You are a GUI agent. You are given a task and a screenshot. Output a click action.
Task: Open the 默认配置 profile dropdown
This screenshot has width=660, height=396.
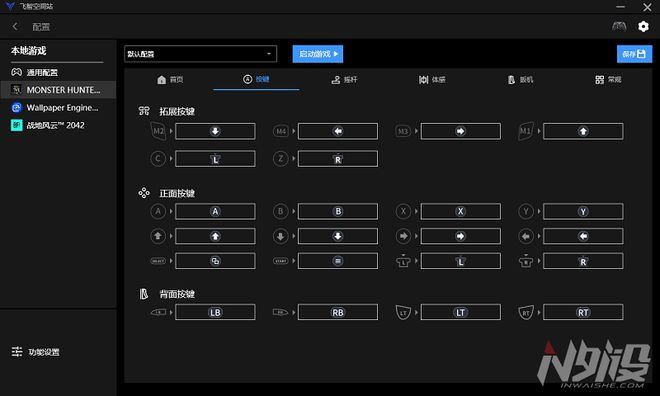[x=200, y=54]
